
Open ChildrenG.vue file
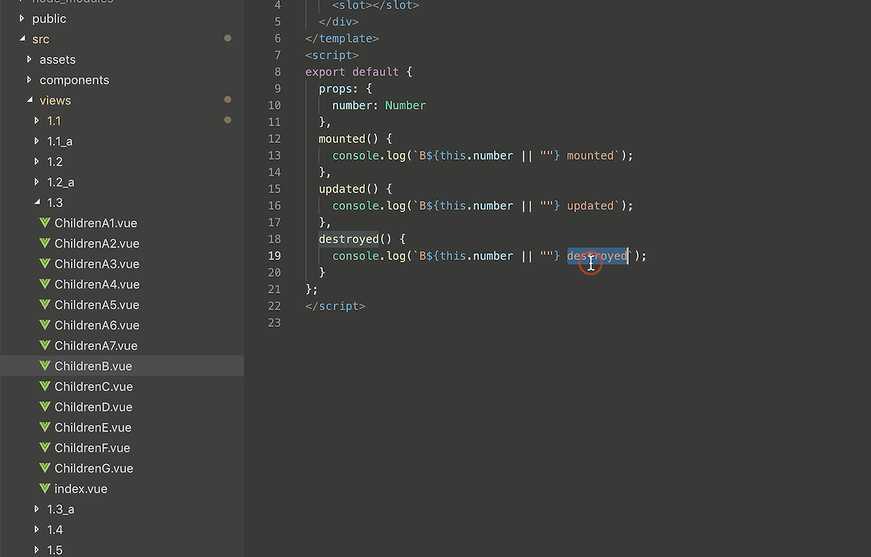pyautogui.click(x=94, y=468)
